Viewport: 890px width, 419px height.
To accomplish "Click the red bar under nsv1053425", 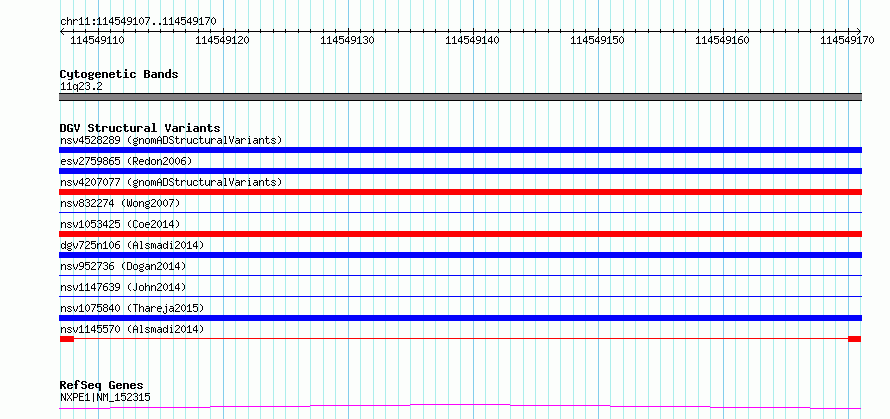I will tap(460, 234).
